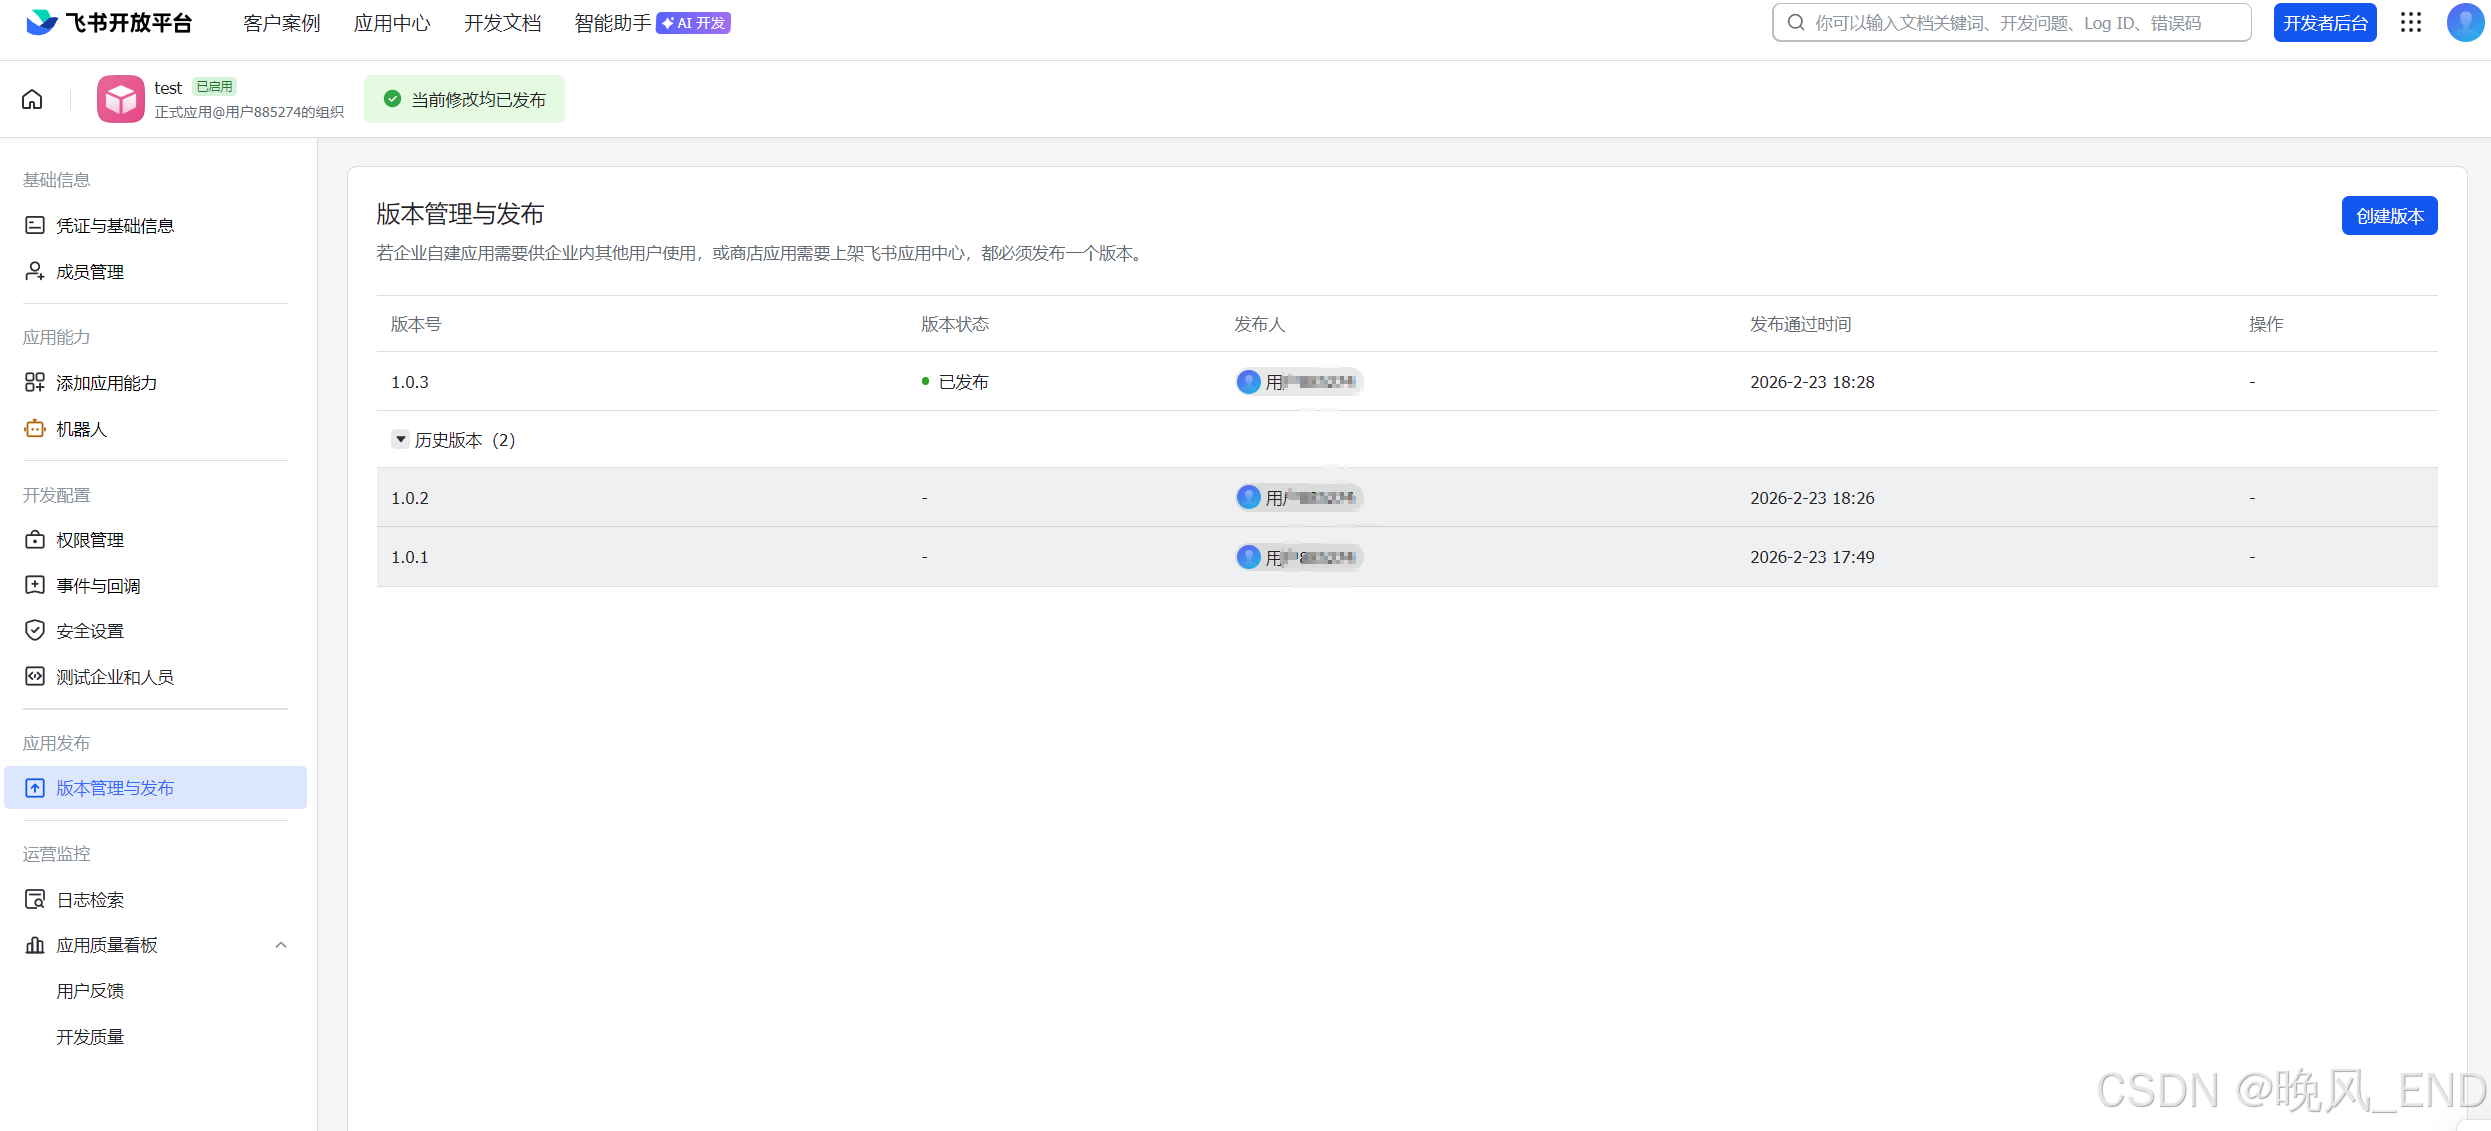Click the 日志检索 log search icon

coord(34,898)
